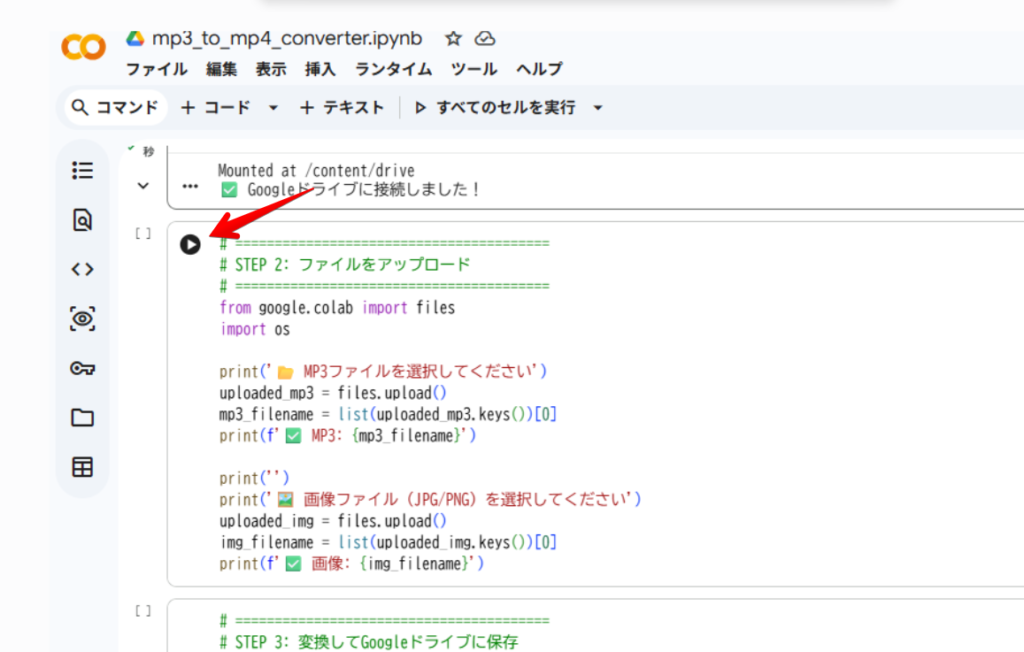Click the 'from google.colab import files' line
This screenshot has height=652, width=1024.
pos(337,308)
